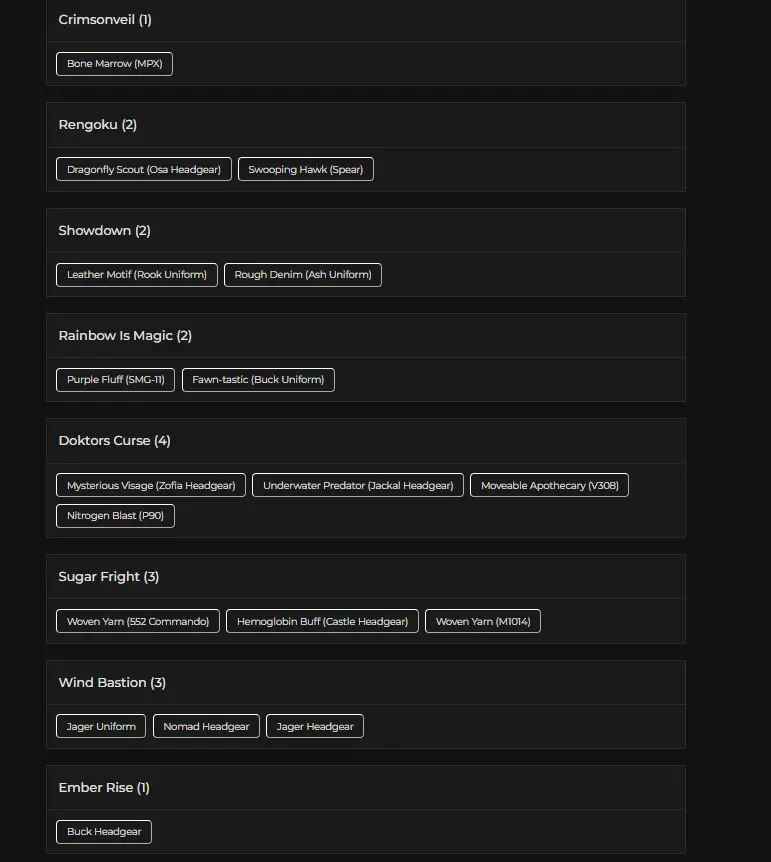Screen dimensions: 771x862
Task: Select the Nitrogen Blast (P90) tag
Action: 115,516
